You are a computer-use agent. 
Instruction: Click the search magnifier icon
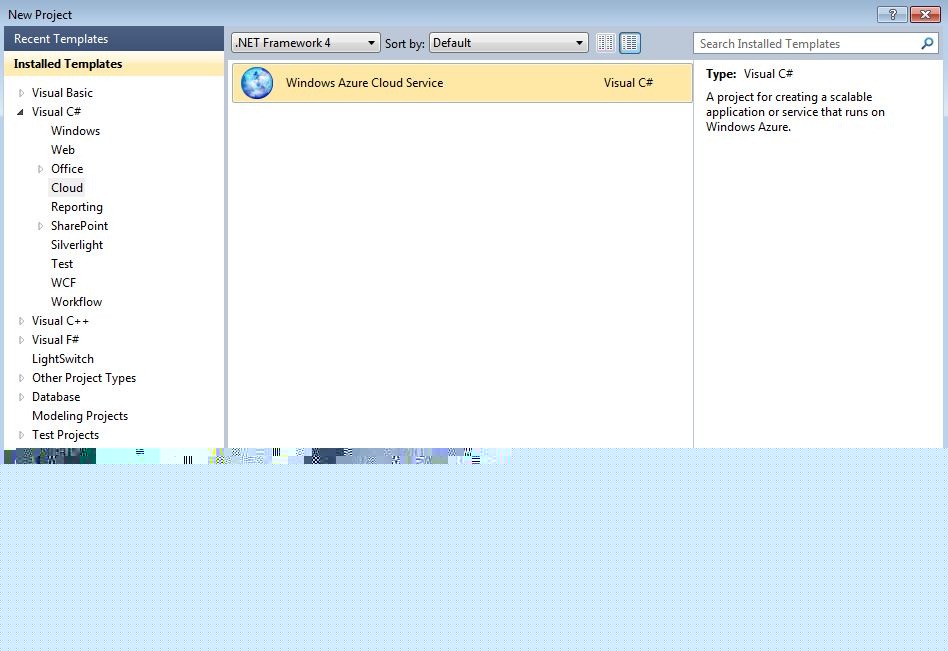coord(927,44)
